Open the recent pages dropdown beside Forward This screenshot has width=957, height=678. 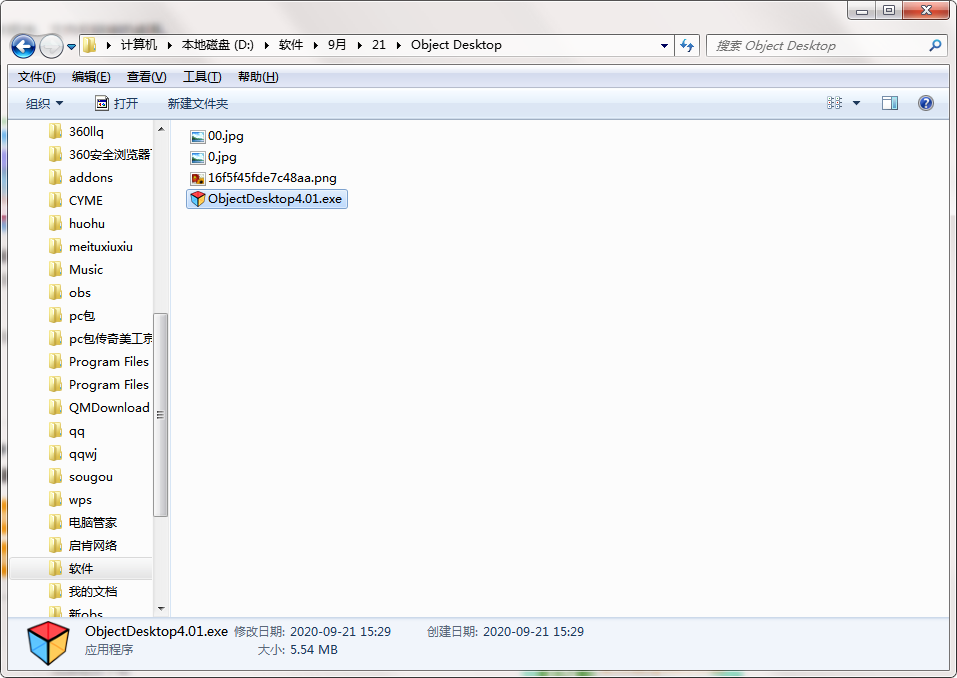71,46
